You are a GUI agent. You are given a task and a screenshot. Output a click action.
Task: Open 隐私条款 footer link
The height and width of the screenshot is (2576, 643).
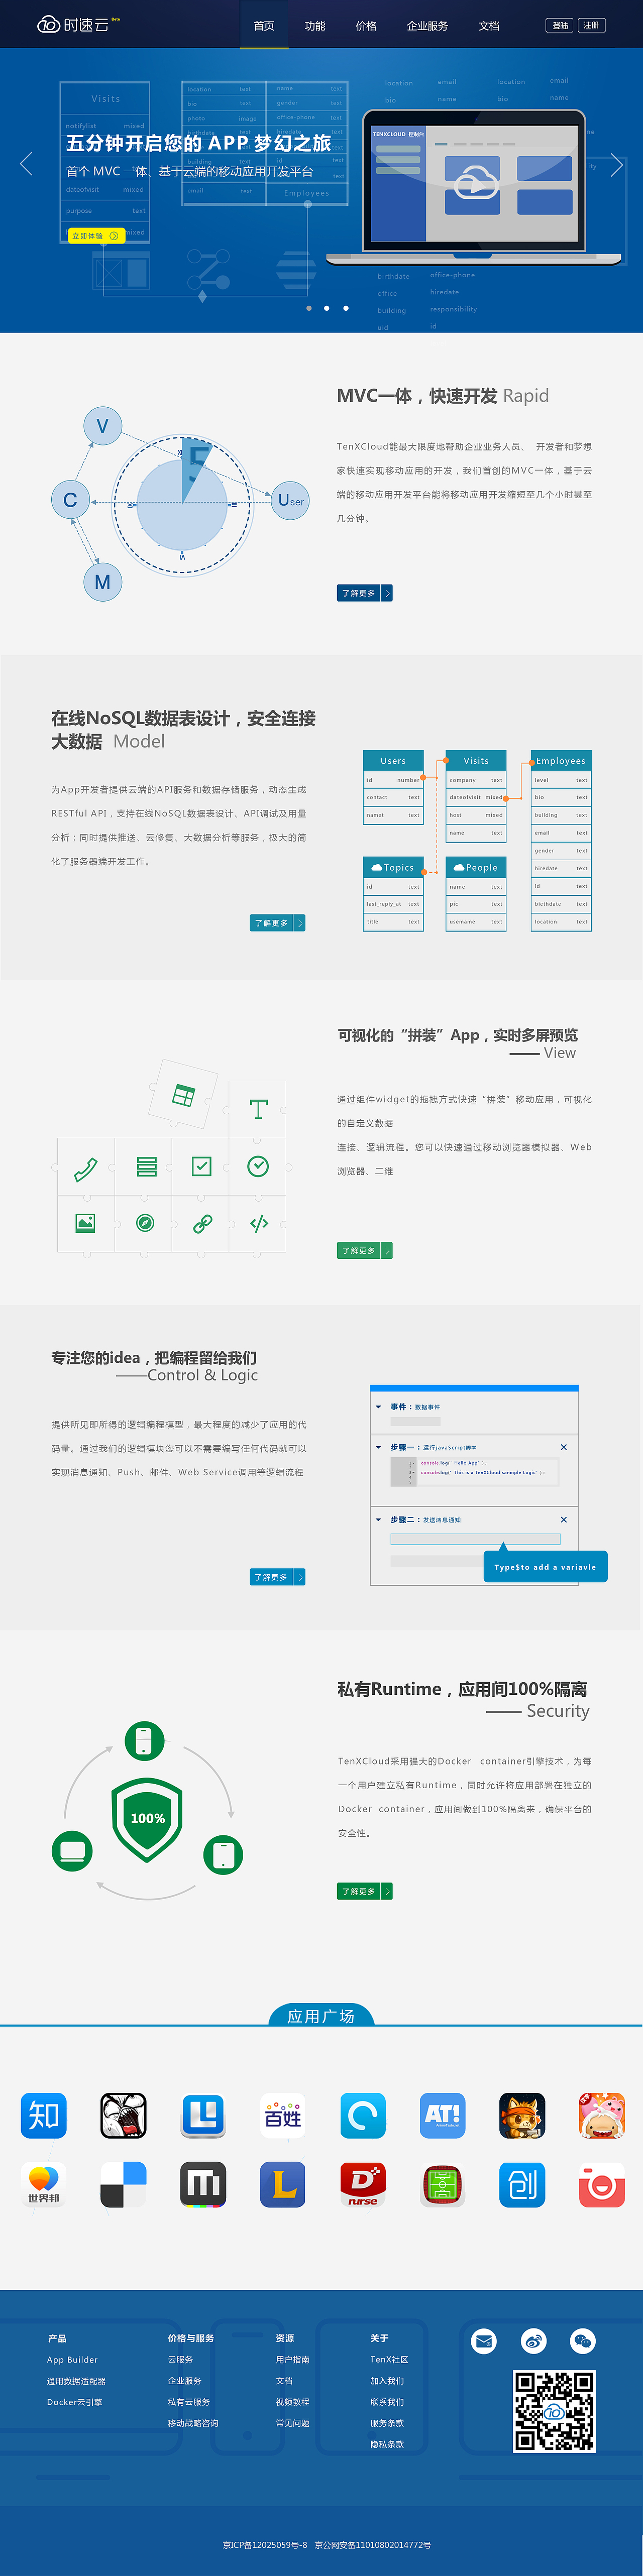tap(387, 2444)
